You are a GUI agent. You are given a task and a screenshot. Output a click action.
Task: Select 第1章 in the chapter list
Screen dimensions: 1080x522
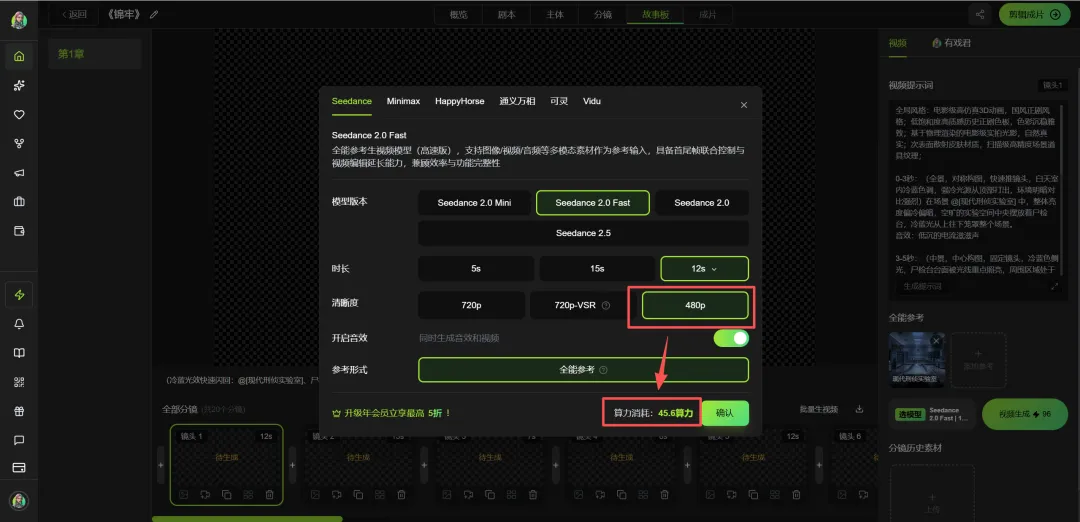[x=95, y=54]
